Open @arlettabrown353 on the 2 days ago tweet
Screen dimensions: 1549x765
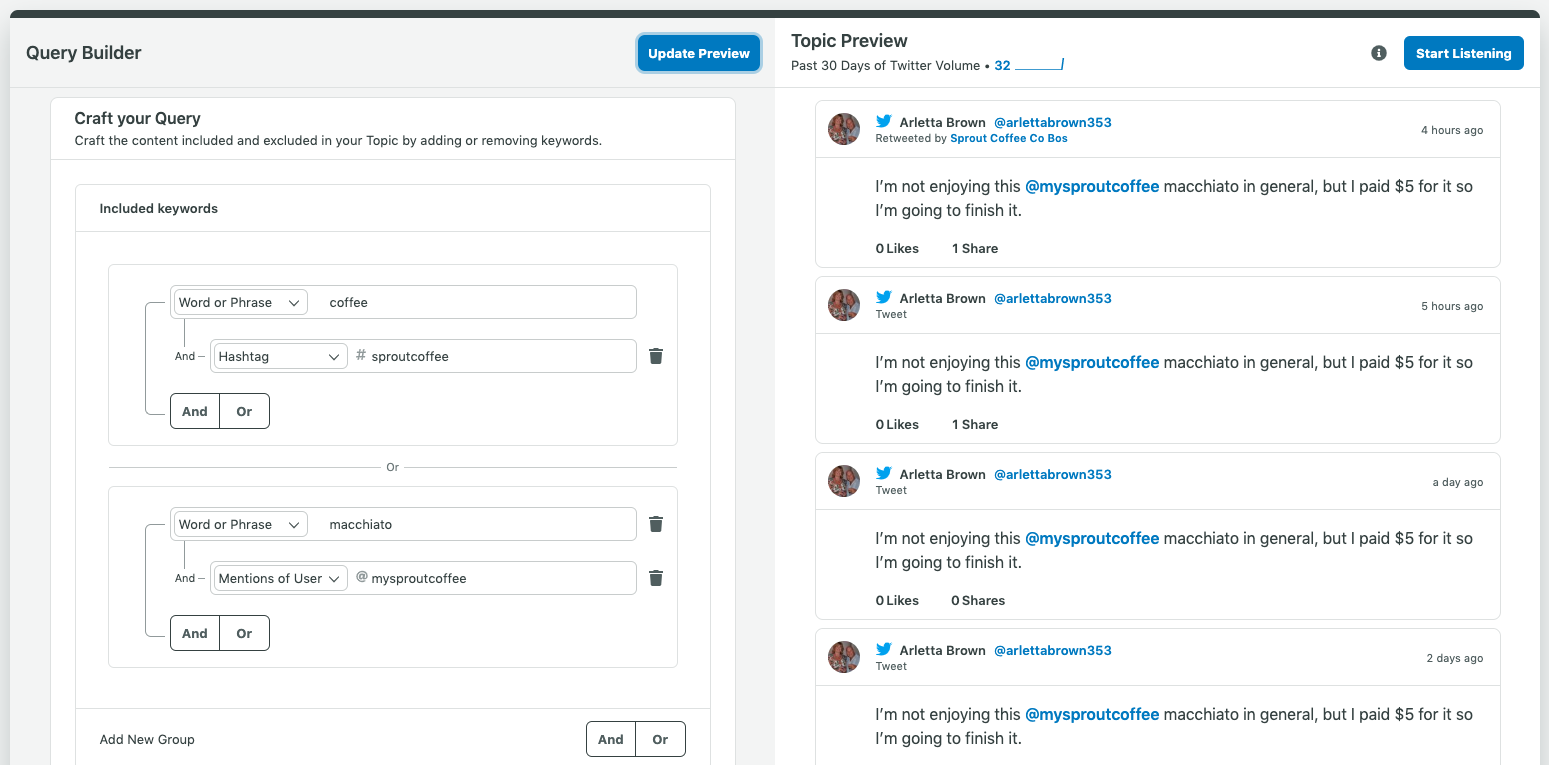point(1053,650)
